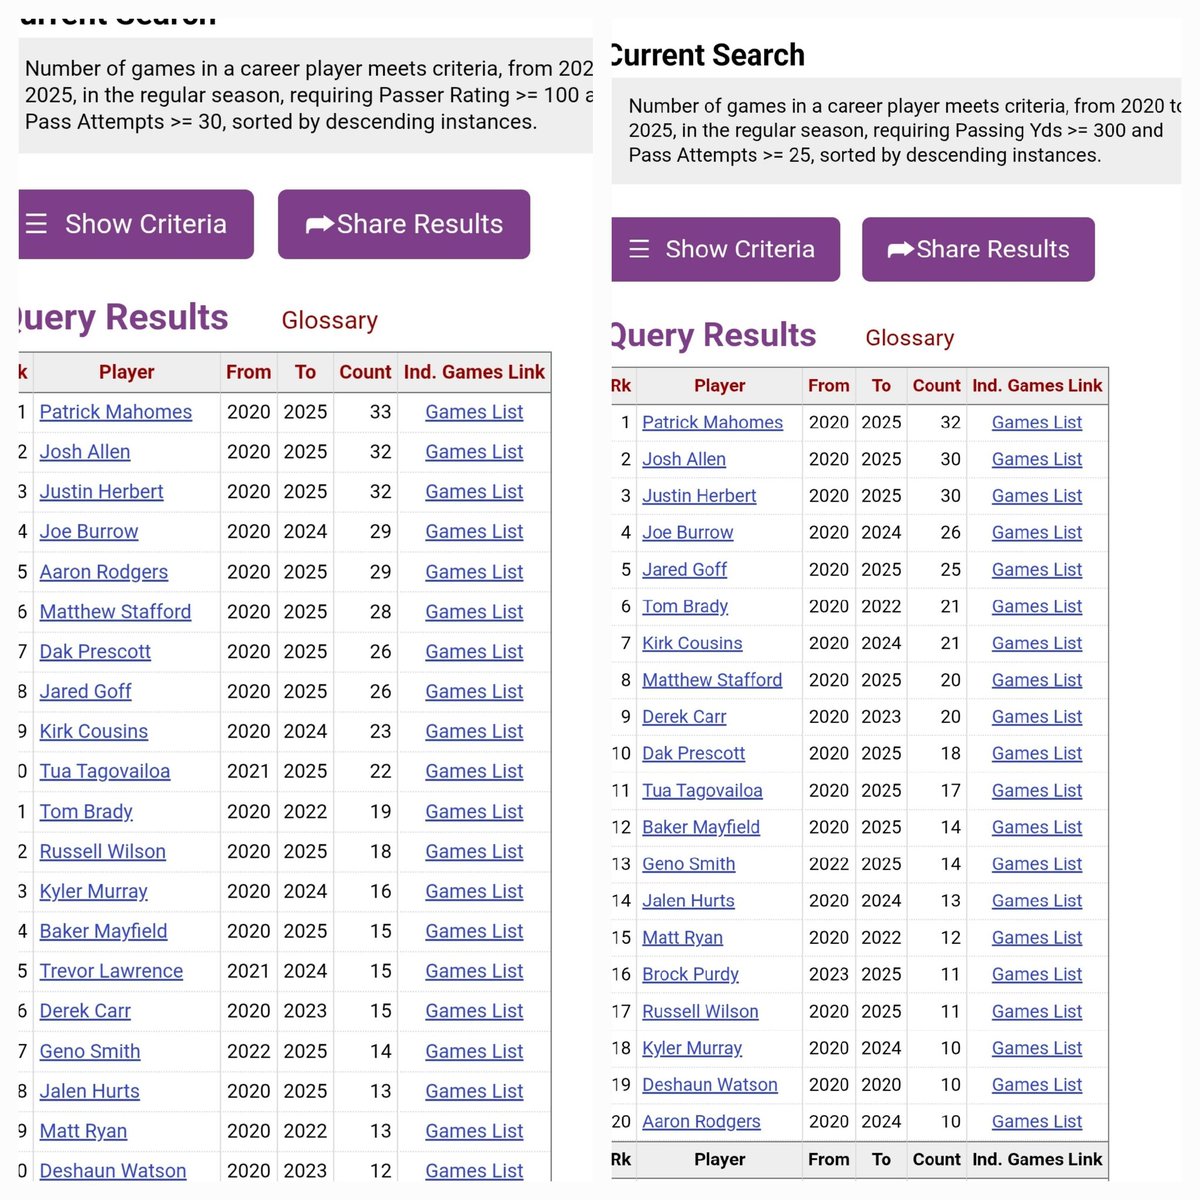1200x1200 pixels.
Task: Click Share Results button in right panel
Action: (978, 249)
